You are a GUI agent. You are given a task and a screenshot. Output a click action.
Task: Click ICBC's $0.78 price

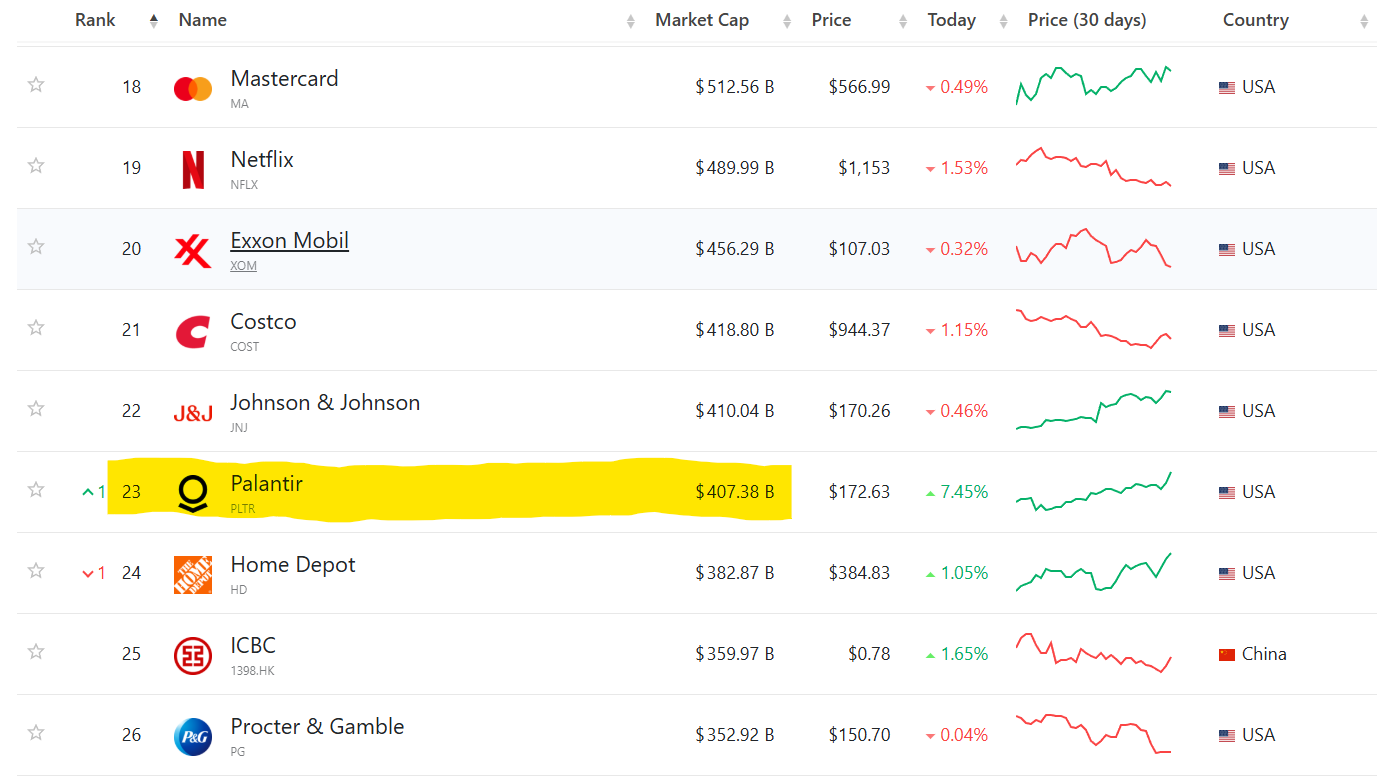(868, 654)
